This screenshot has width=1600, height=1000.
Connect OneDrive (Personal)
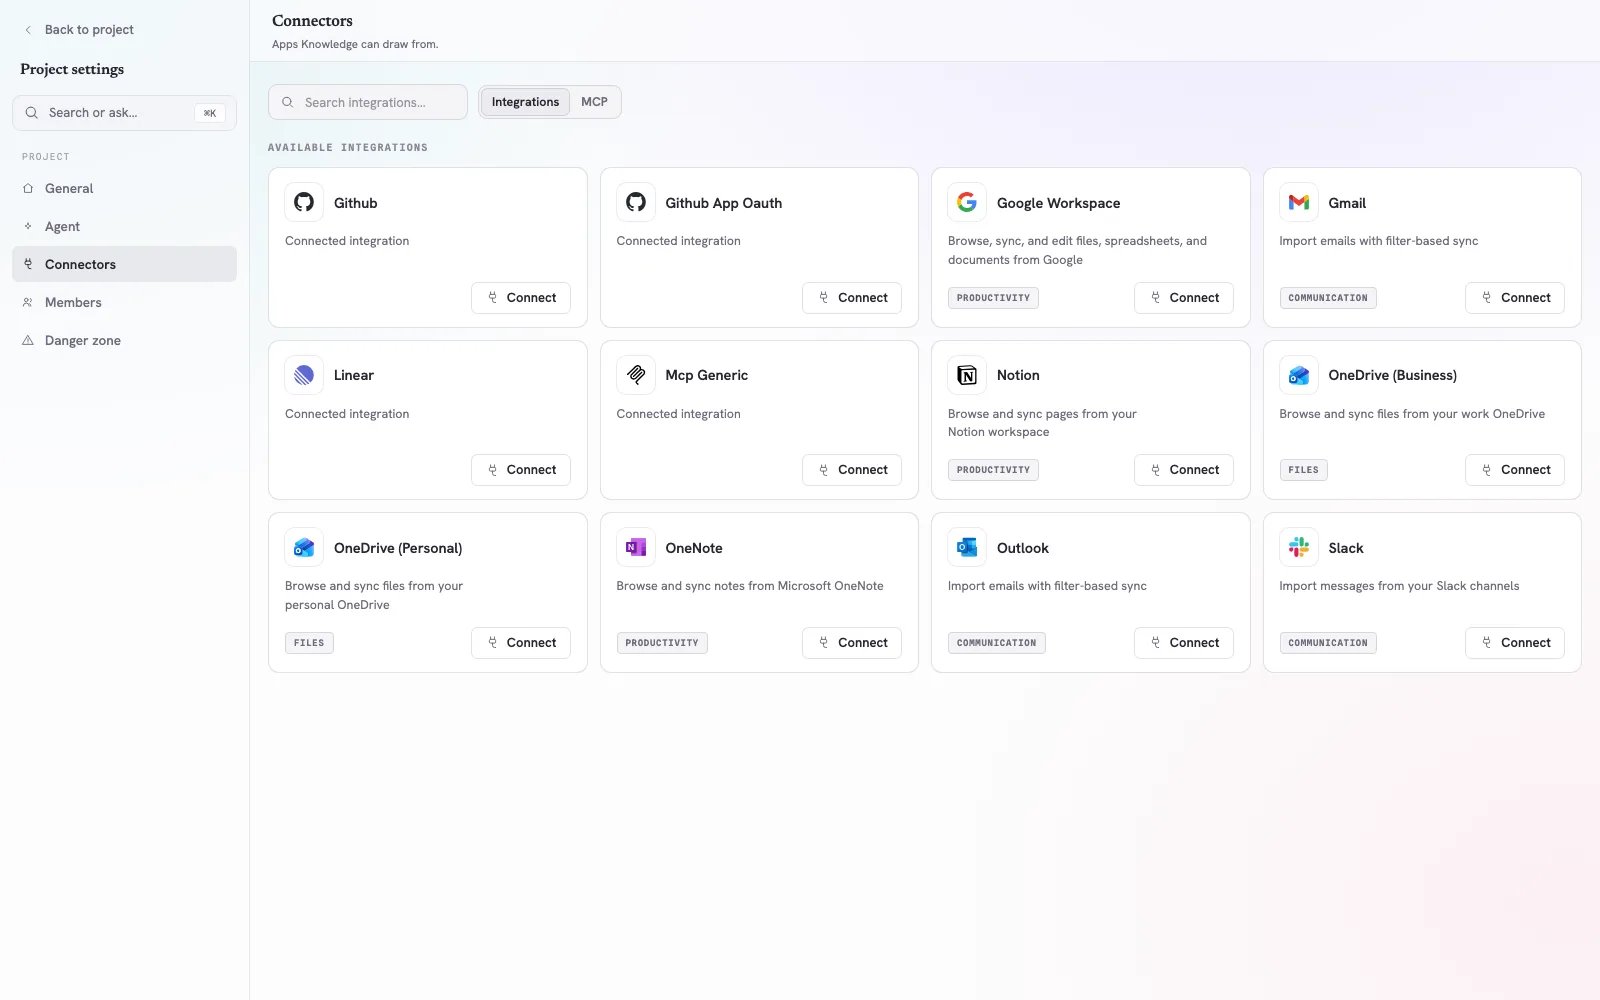521,643
